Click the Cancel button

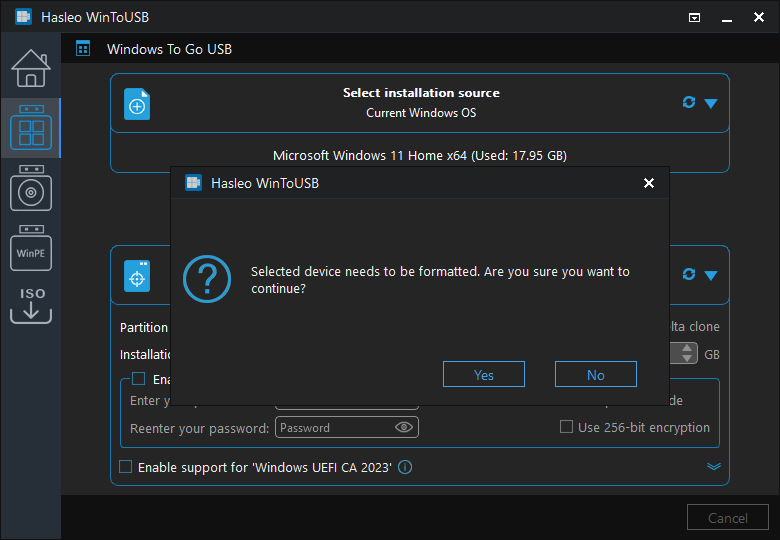coord(728,518)
